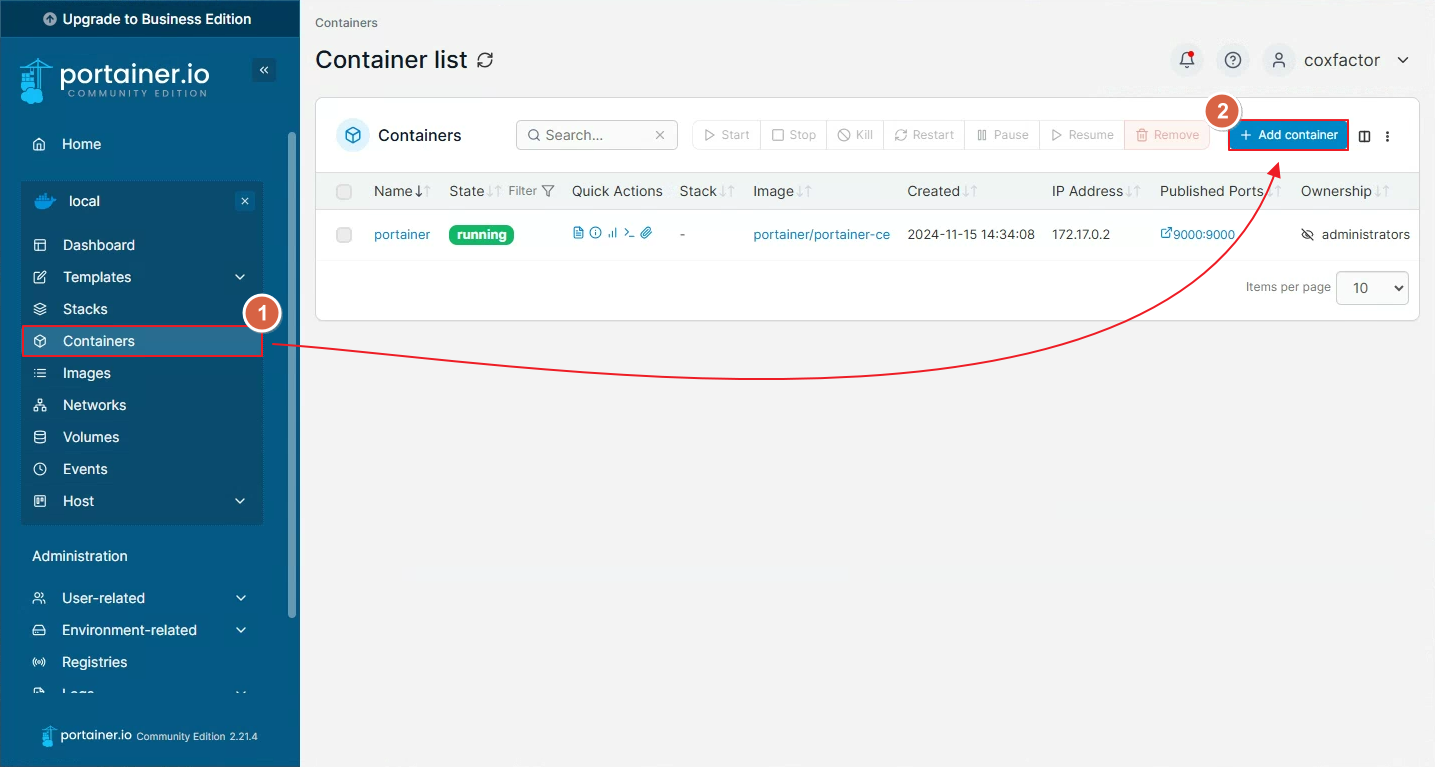
Task: Click the Pause button in the toolbar
Action: point(1002,135)
